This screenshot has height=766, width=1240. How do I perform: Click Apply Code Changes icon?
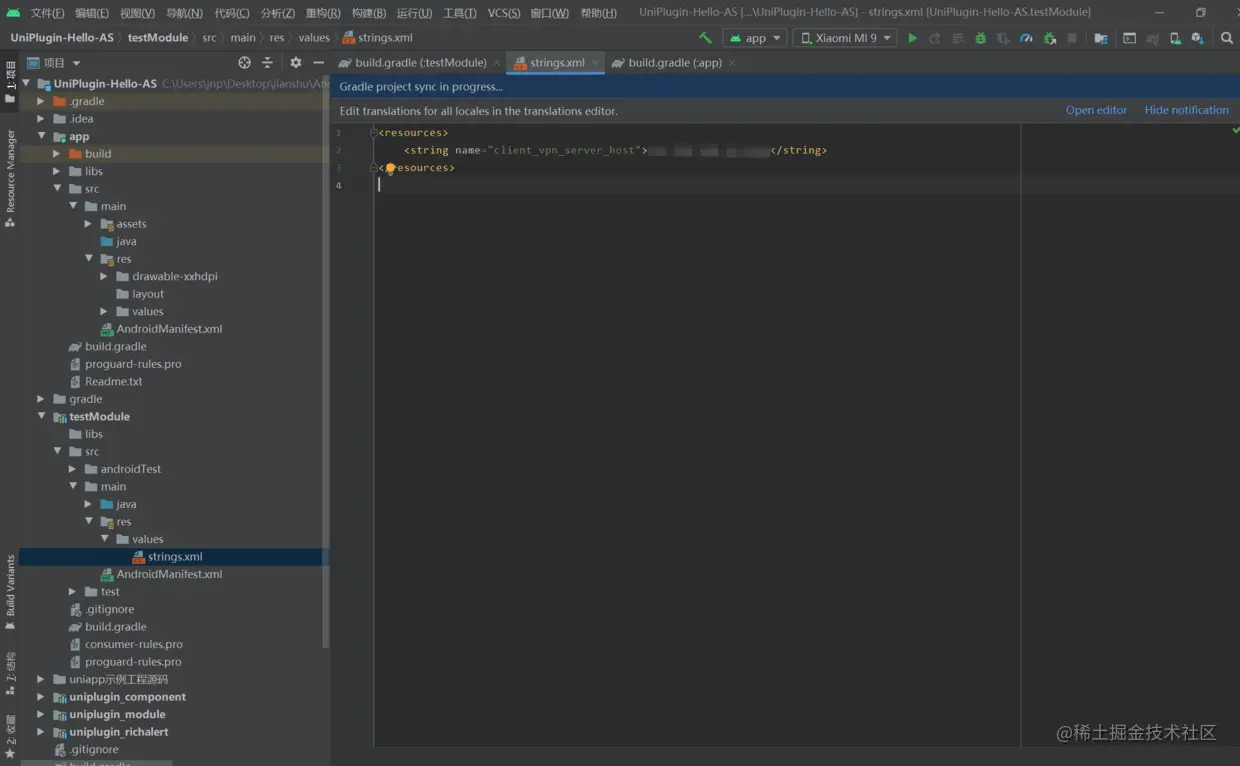(958, 38)
